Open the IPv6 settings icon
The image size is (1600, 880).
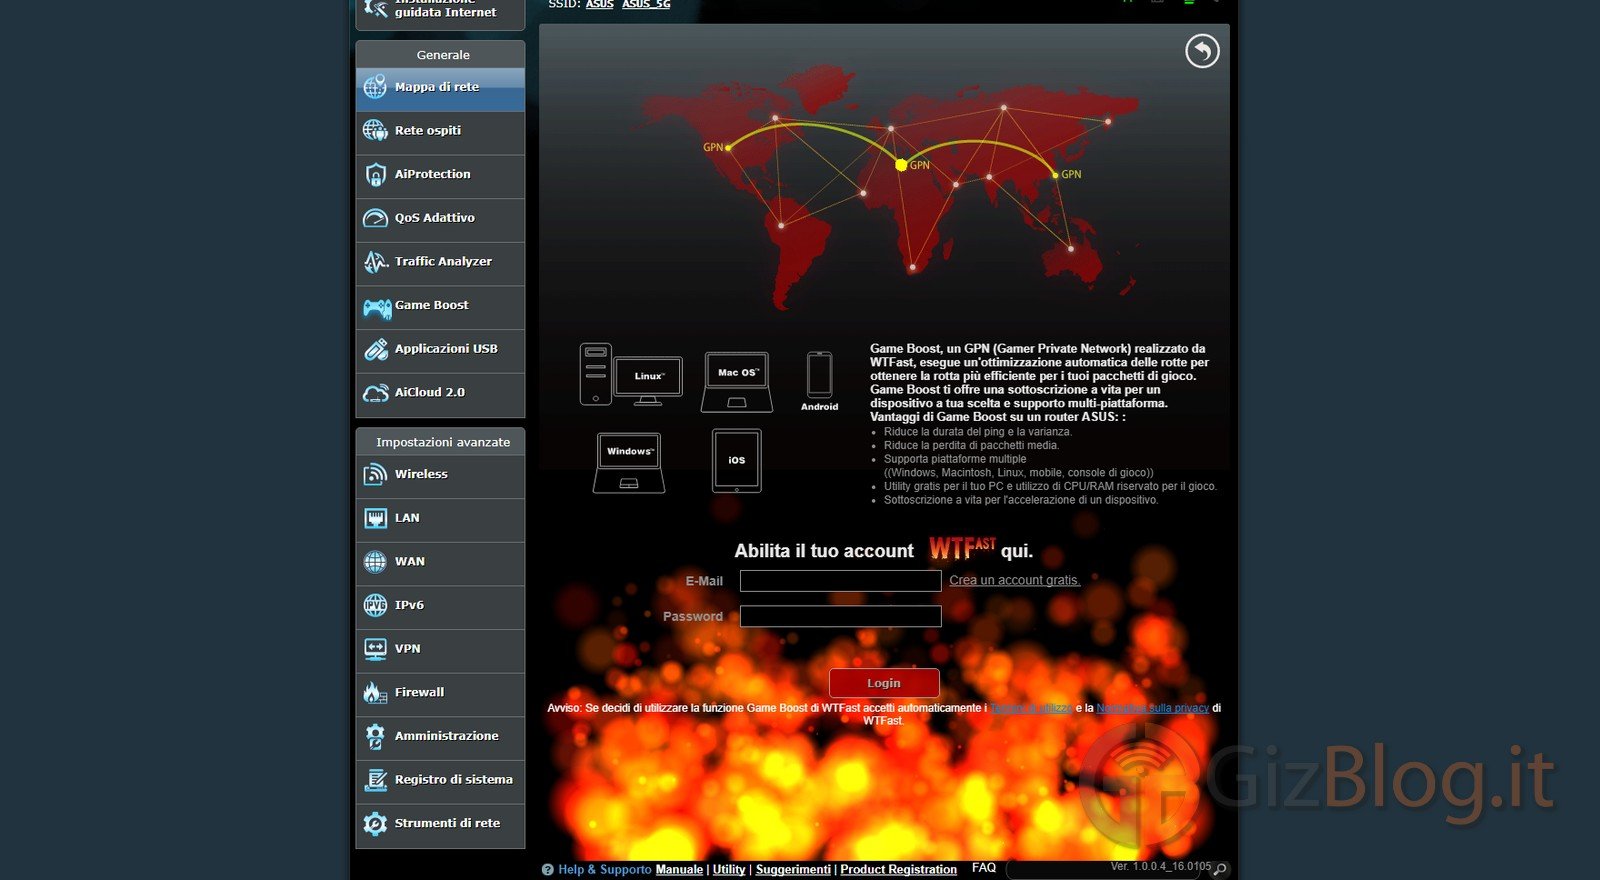point(375,605)
